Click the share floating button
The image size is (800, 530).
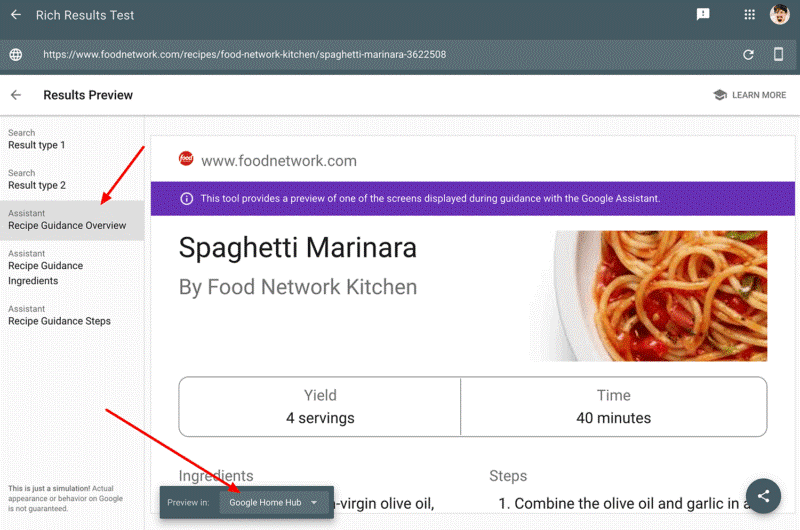tap(763, 496)
